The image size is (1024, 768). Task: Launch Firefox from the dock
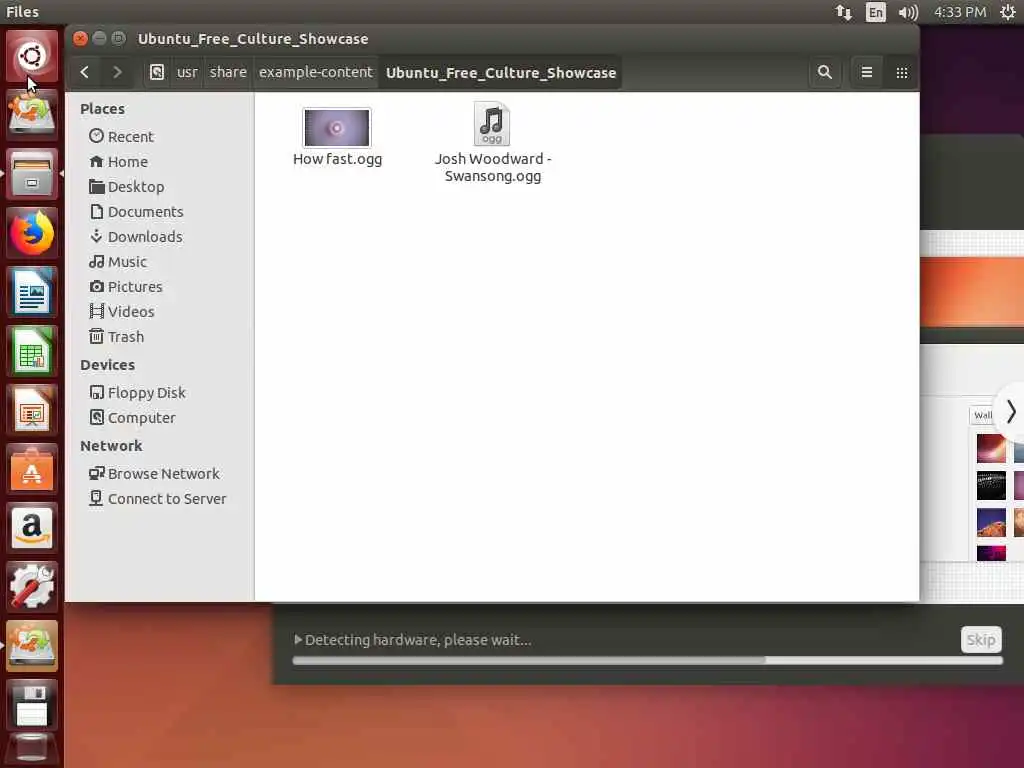[31, 232]
